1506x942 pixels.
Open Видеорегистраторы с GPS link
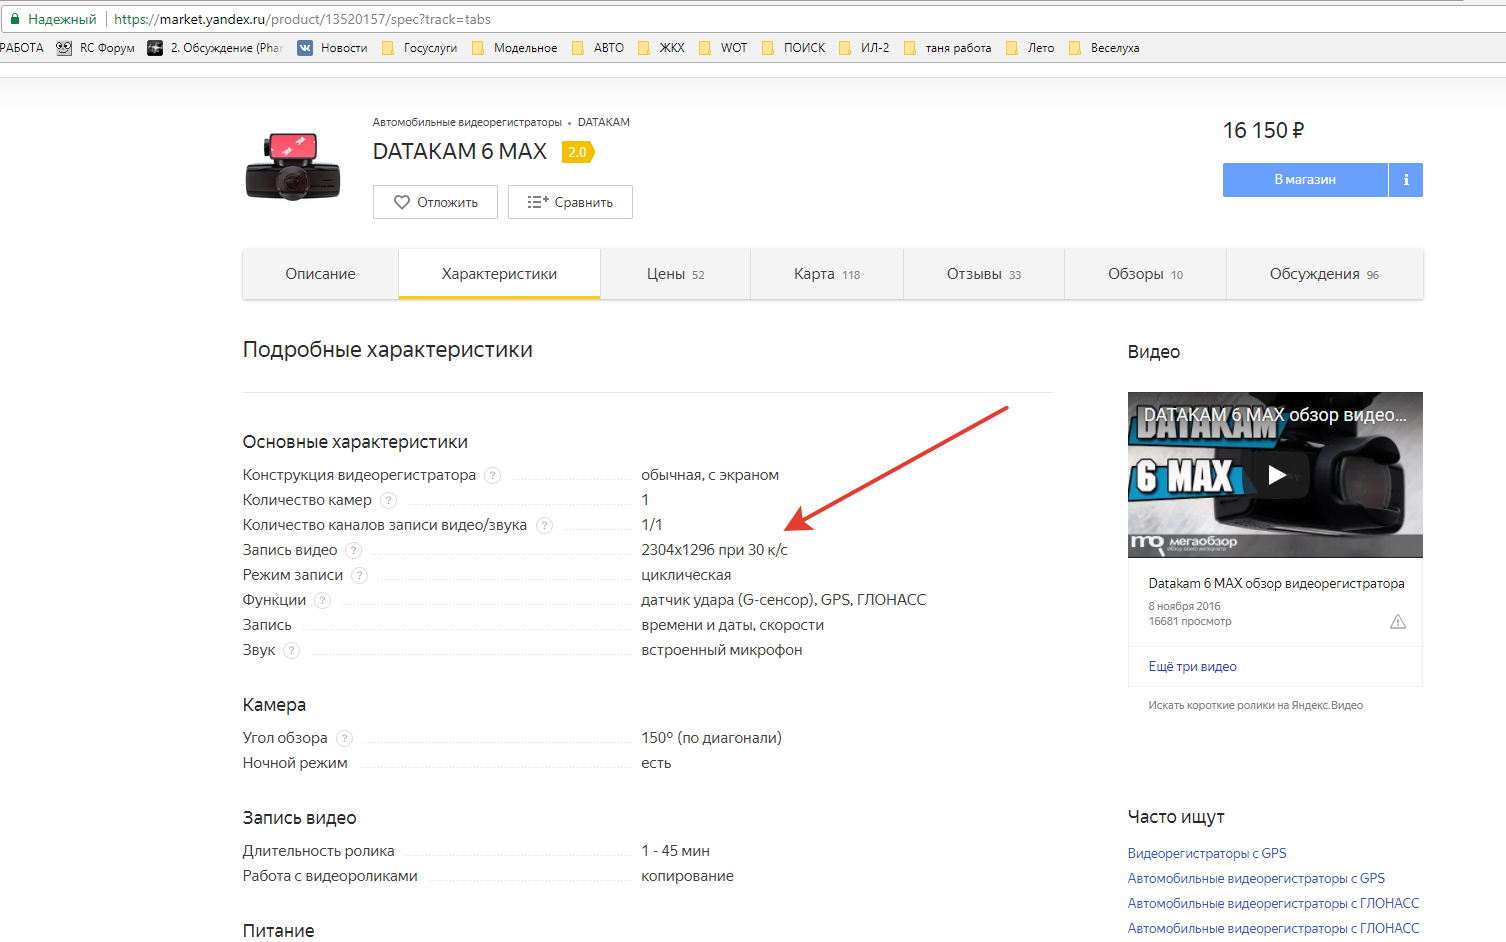pos(1207,853)
